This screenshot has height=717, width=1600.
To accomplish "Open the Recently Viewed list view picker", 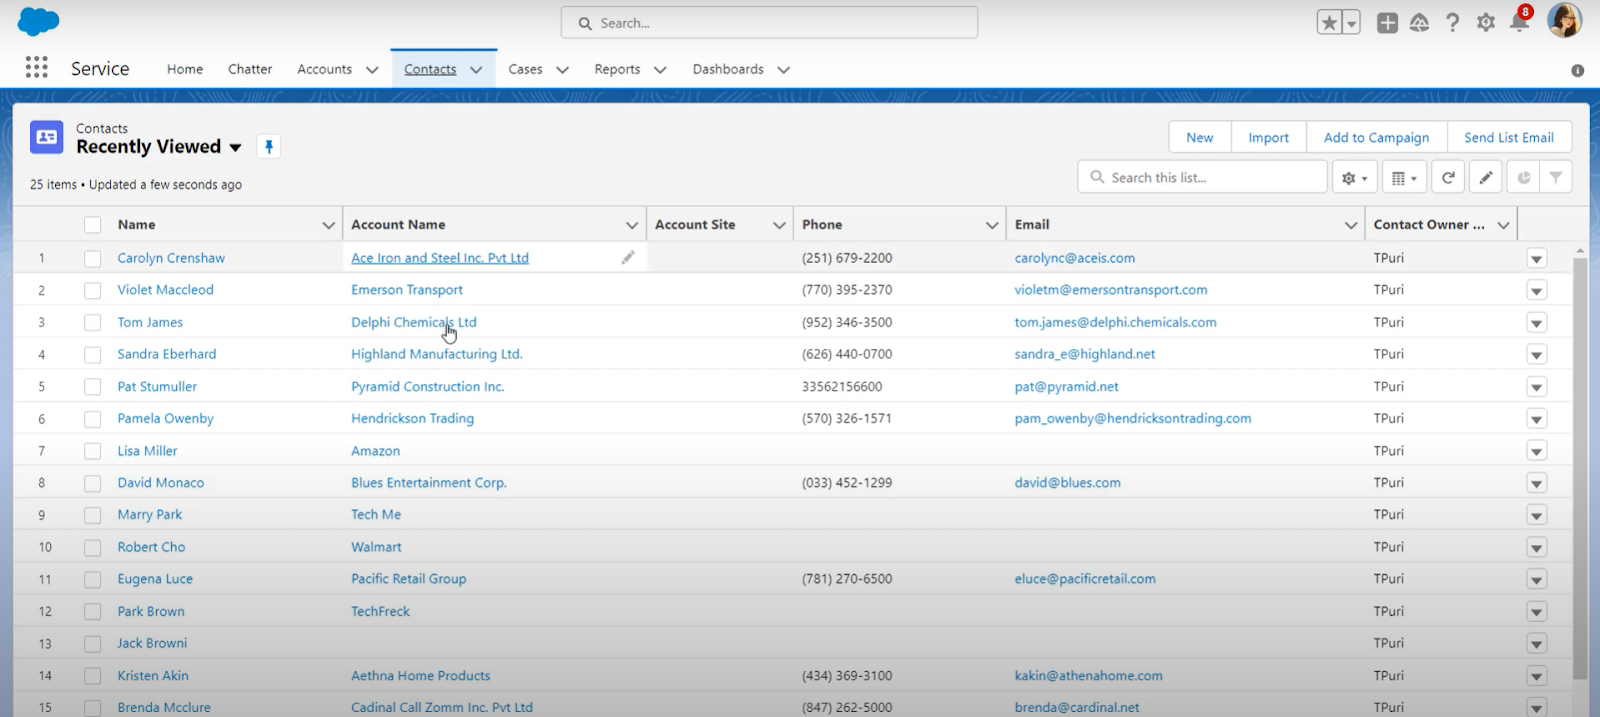I will coord(235,148).
